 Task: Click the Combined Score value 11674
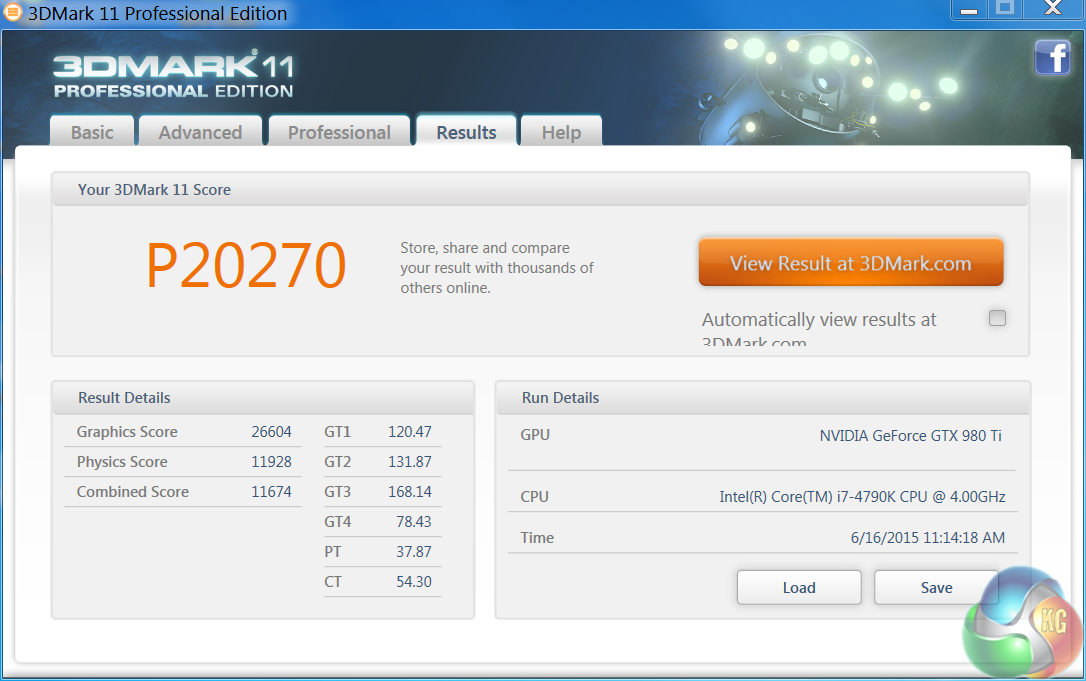tap(272, 491)
